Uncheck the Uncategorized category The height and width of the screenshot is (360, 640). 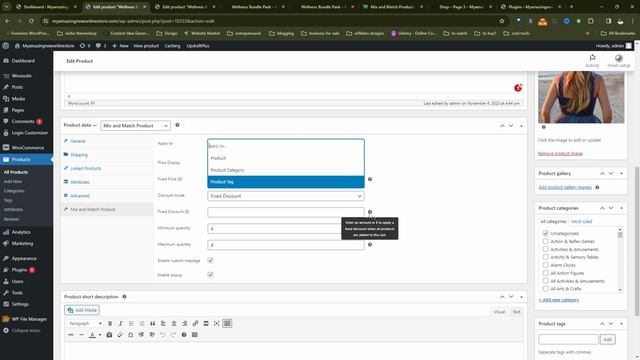tap(546, 233)
